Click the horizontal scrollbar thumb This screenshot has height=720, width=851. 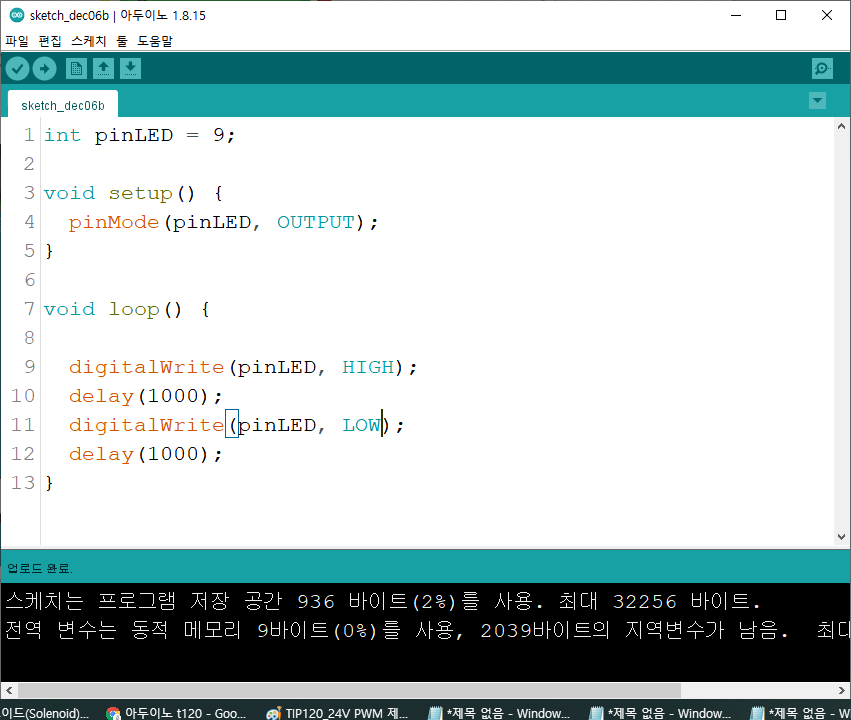[349, 691]
